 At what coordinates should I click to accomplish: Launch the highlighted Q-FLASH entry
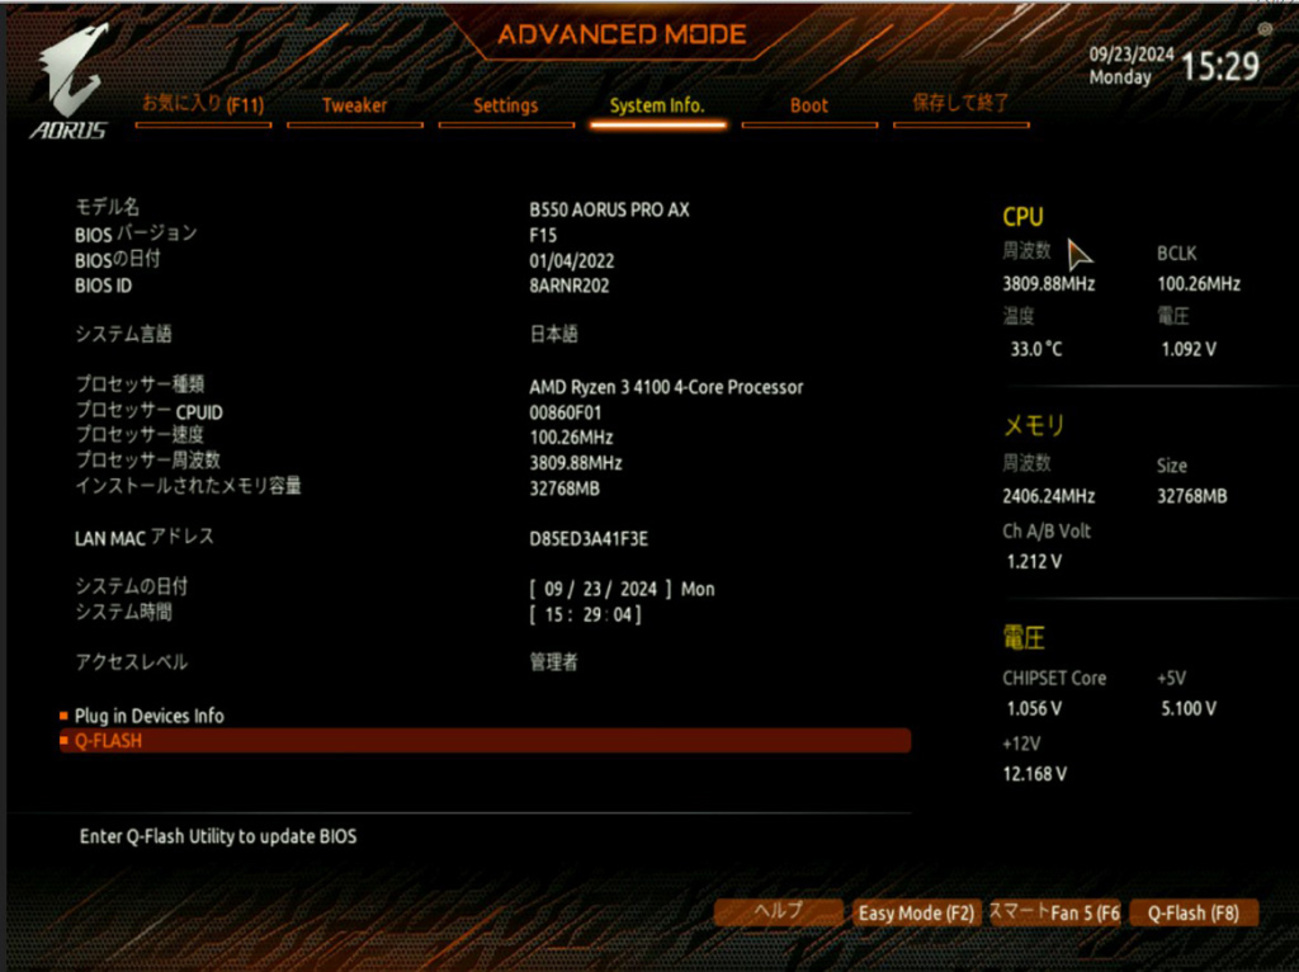coord(108,741)
